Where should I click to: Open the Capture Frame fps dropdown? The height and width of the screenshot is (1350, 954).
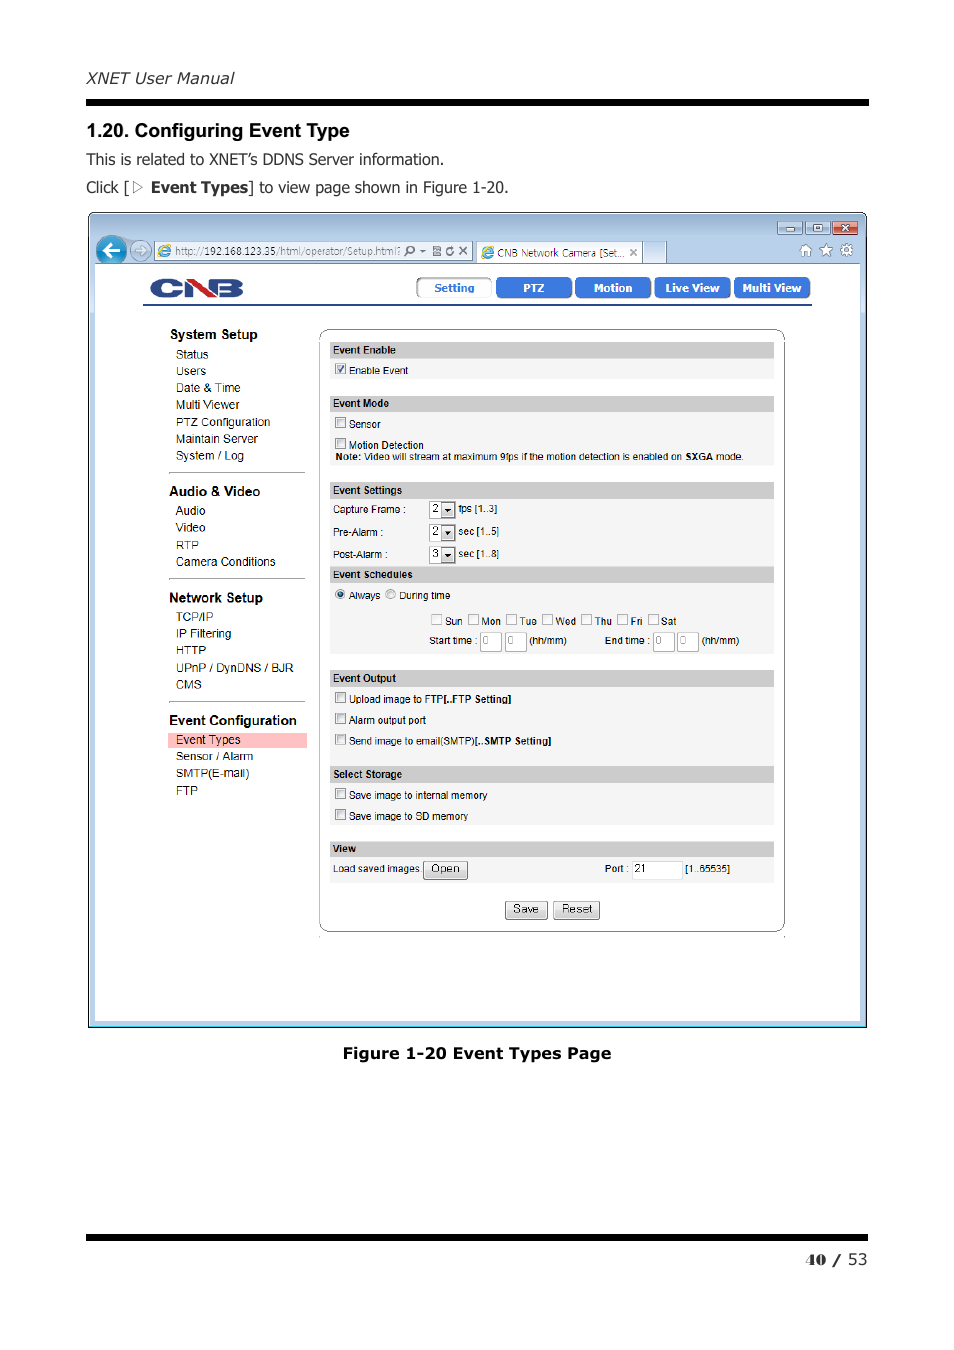point(442,510)
